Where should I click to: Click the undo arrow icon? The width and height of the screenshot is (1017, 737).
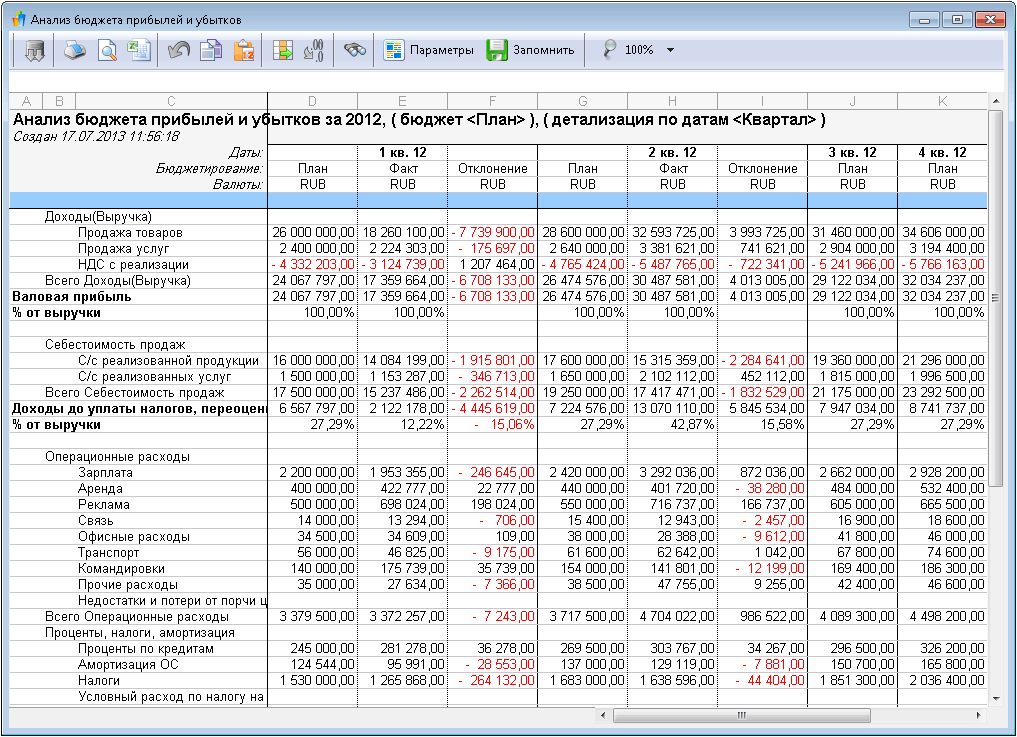179,50
